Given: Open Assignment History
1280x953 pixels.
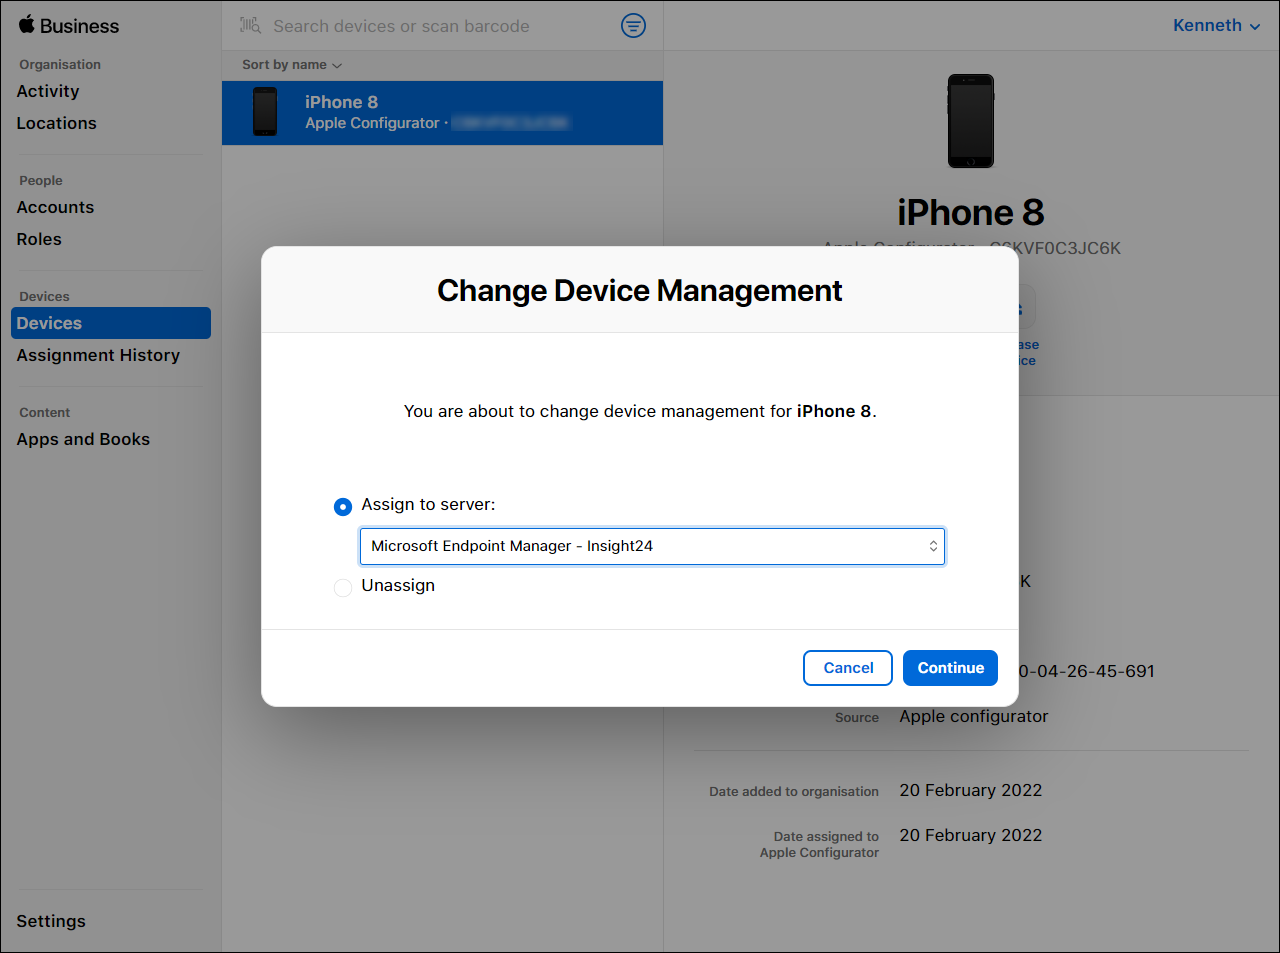Looking at the screenshot, I should (x=98, y=355).
